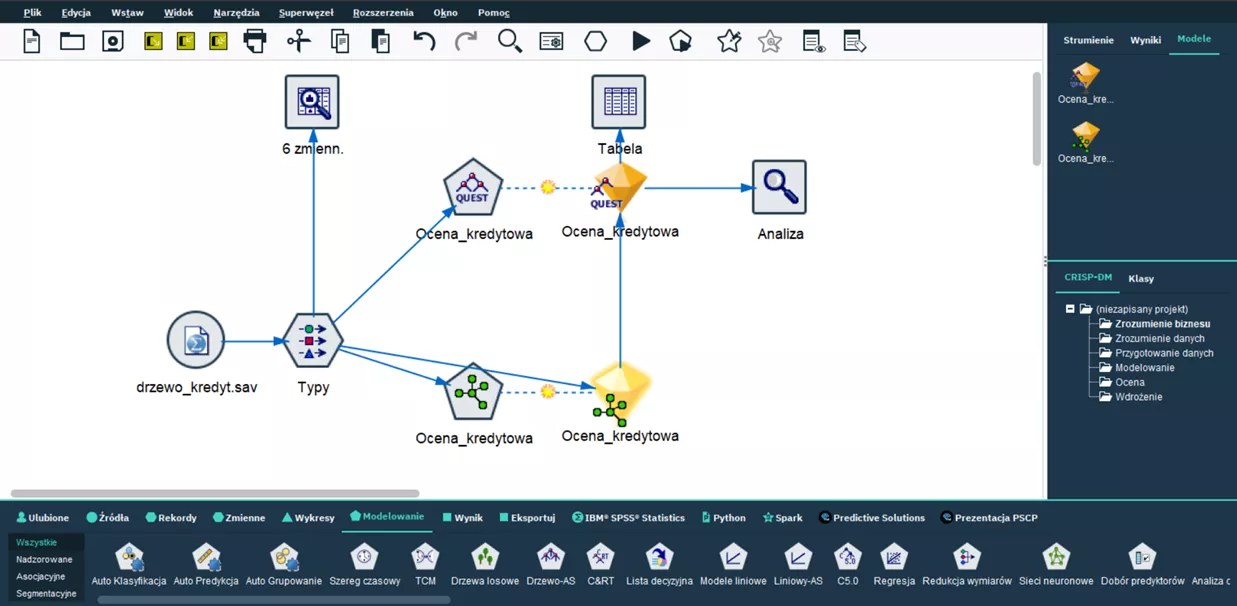
Task: Open the Narzędzia menu
Action: [236, 13]
